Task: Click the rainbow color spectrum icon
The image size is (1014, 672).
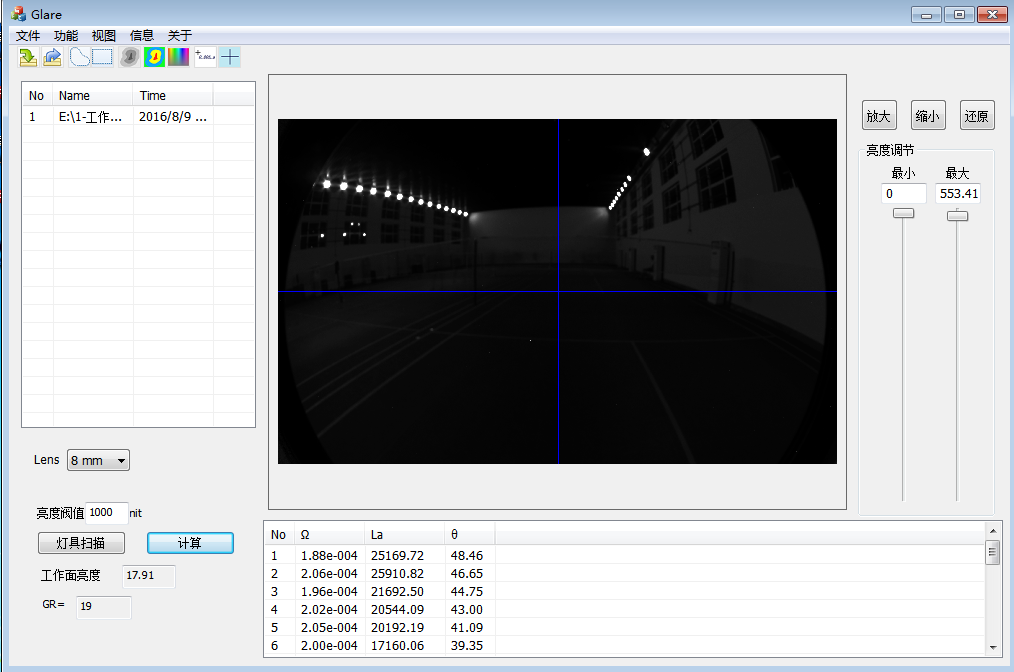Action: point(178,57)
